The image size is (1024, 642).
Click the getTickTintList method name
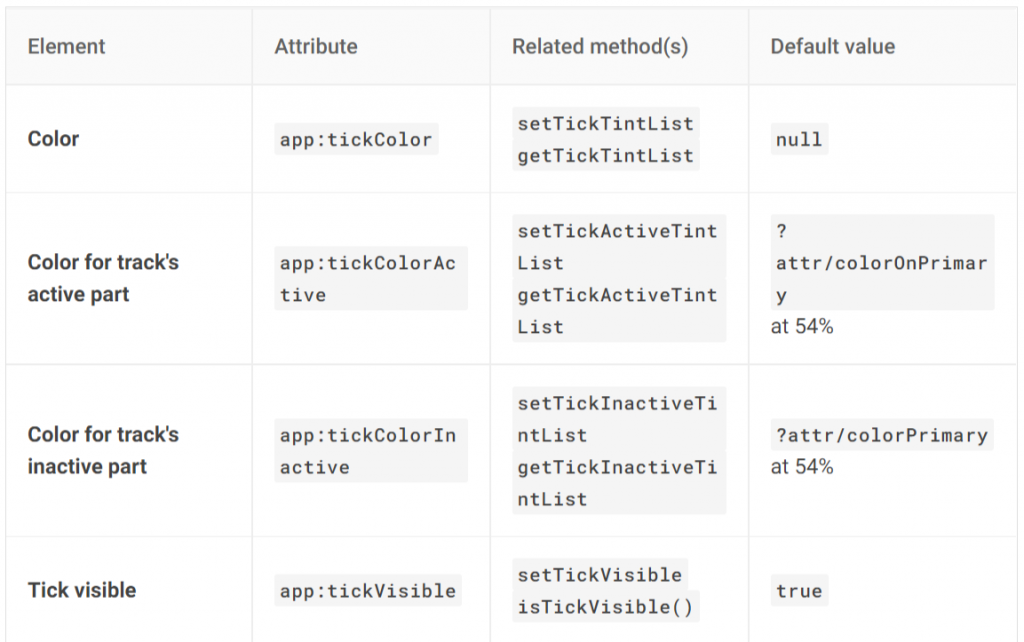605,155
